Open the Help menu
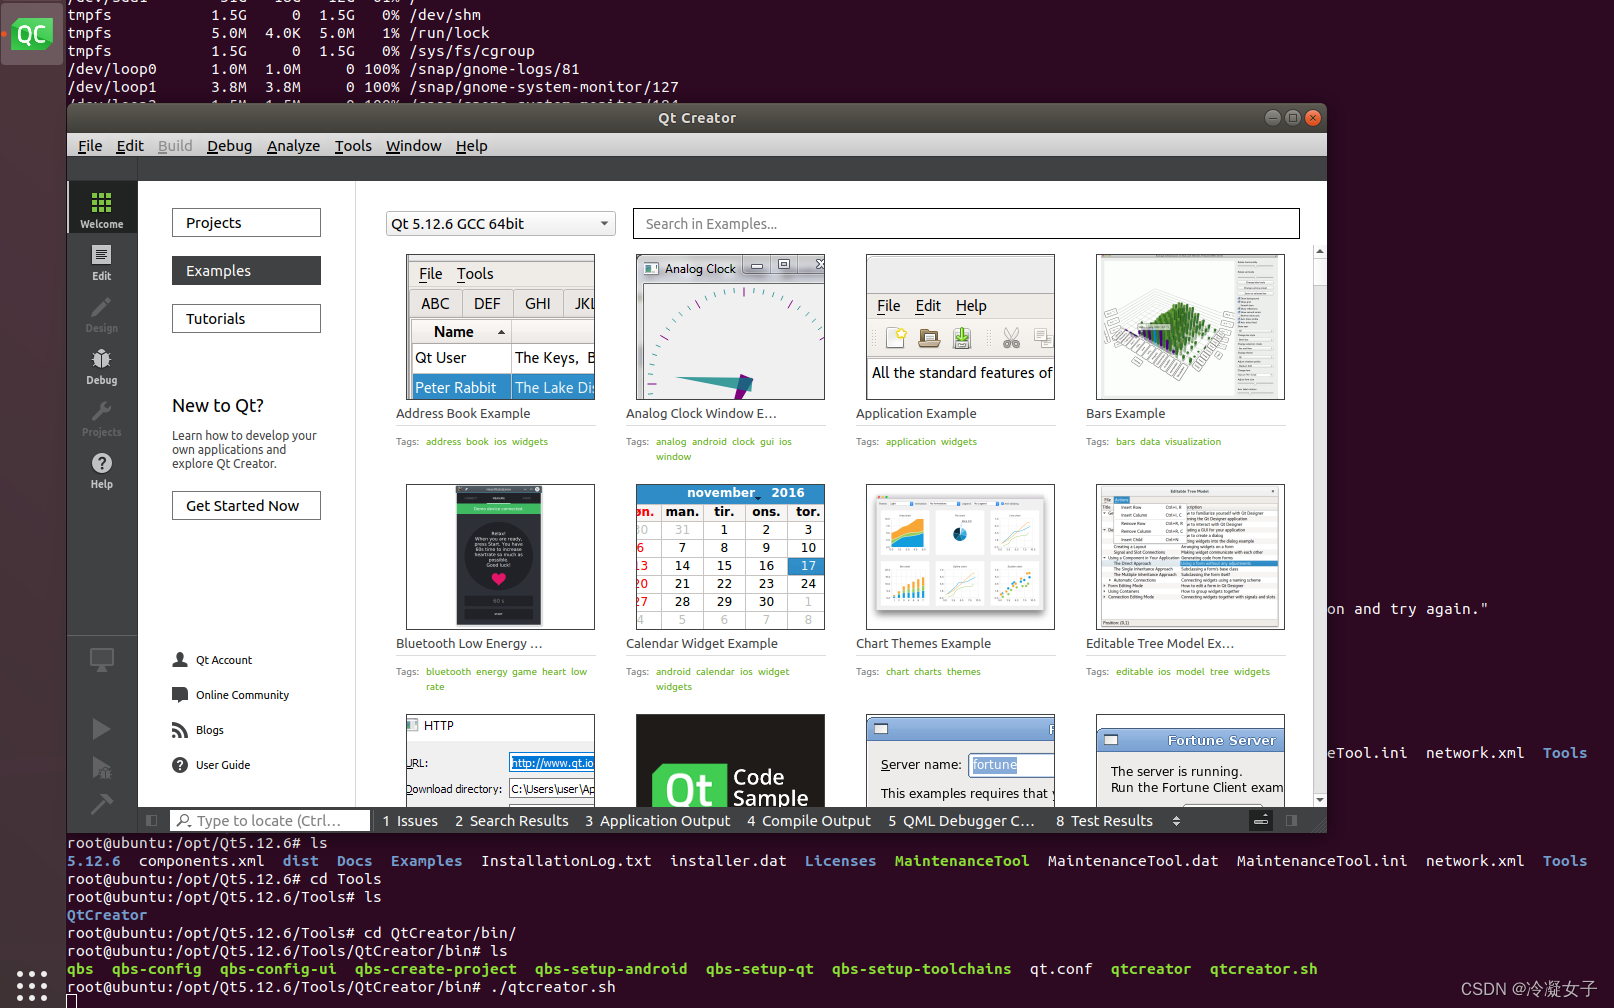 pyautogui.click(x=471, y=146)
